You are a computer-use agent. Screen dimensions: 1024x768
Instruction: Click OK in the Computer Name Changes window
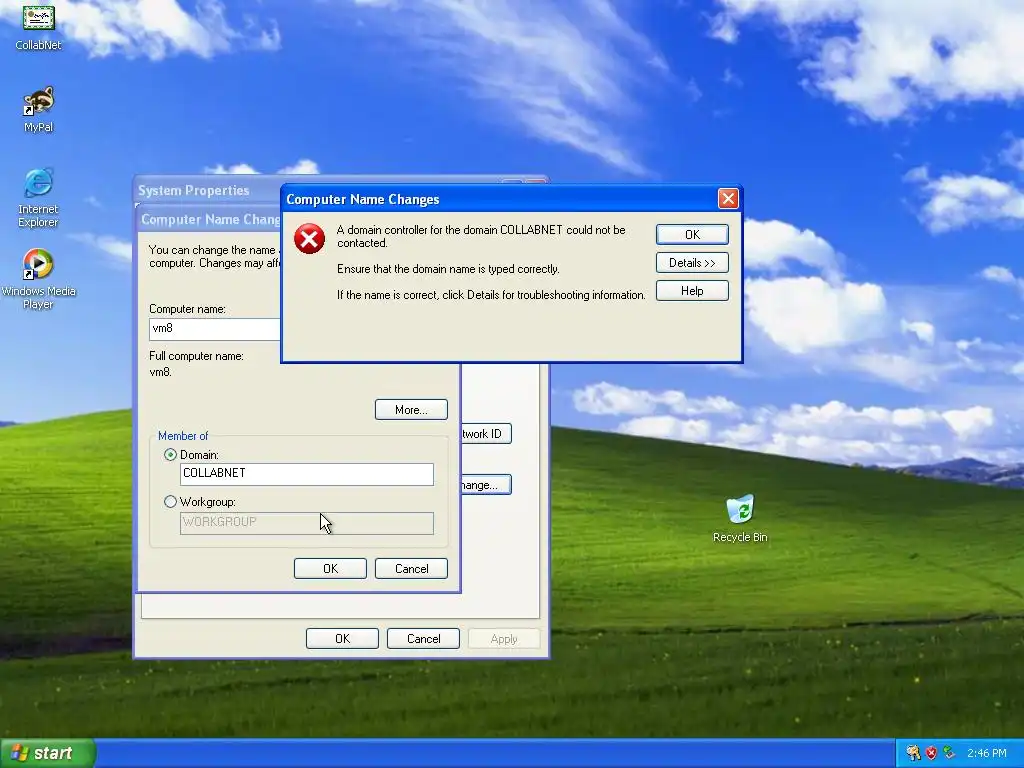(330, 568)
